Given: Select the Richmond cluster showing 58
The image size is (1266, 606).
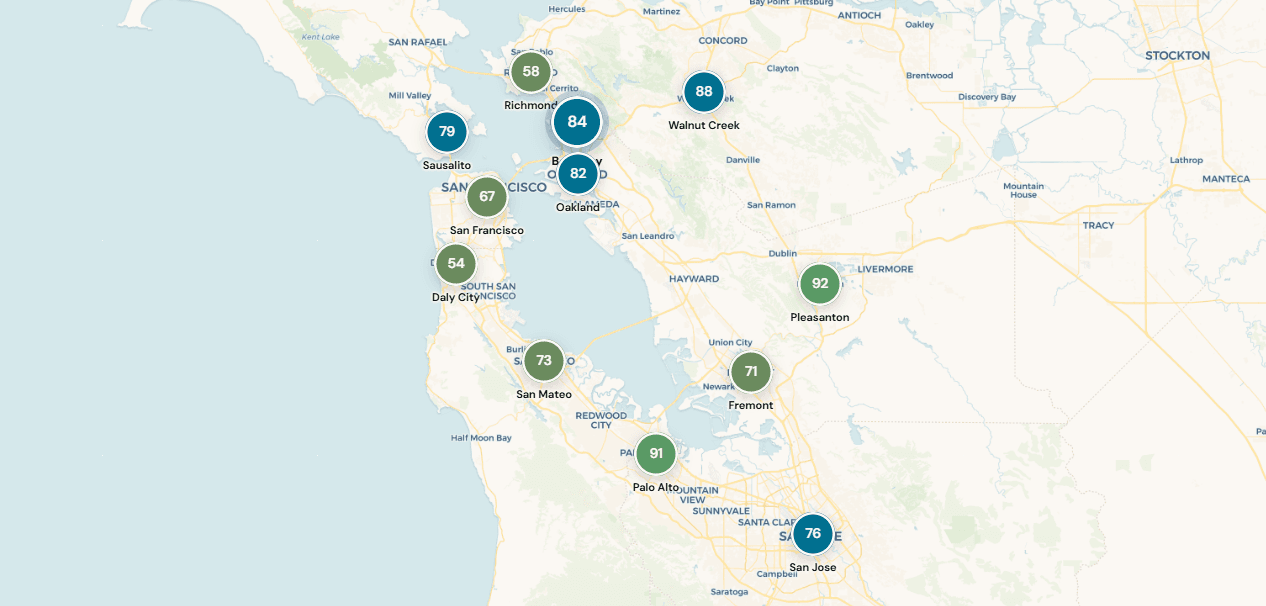Looking at the screenshot, I should [530, 71].
